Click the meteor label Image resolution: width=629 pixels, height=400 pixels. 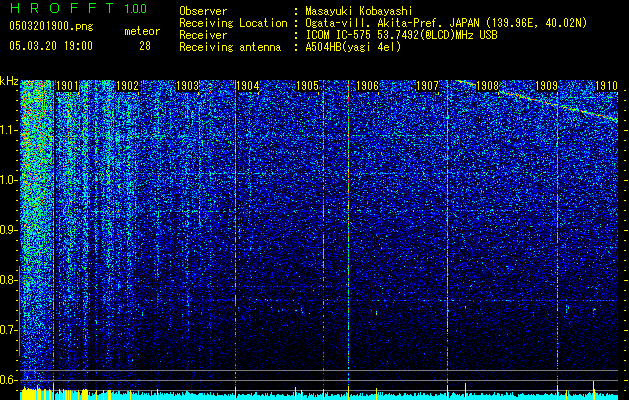coord(142,31)
